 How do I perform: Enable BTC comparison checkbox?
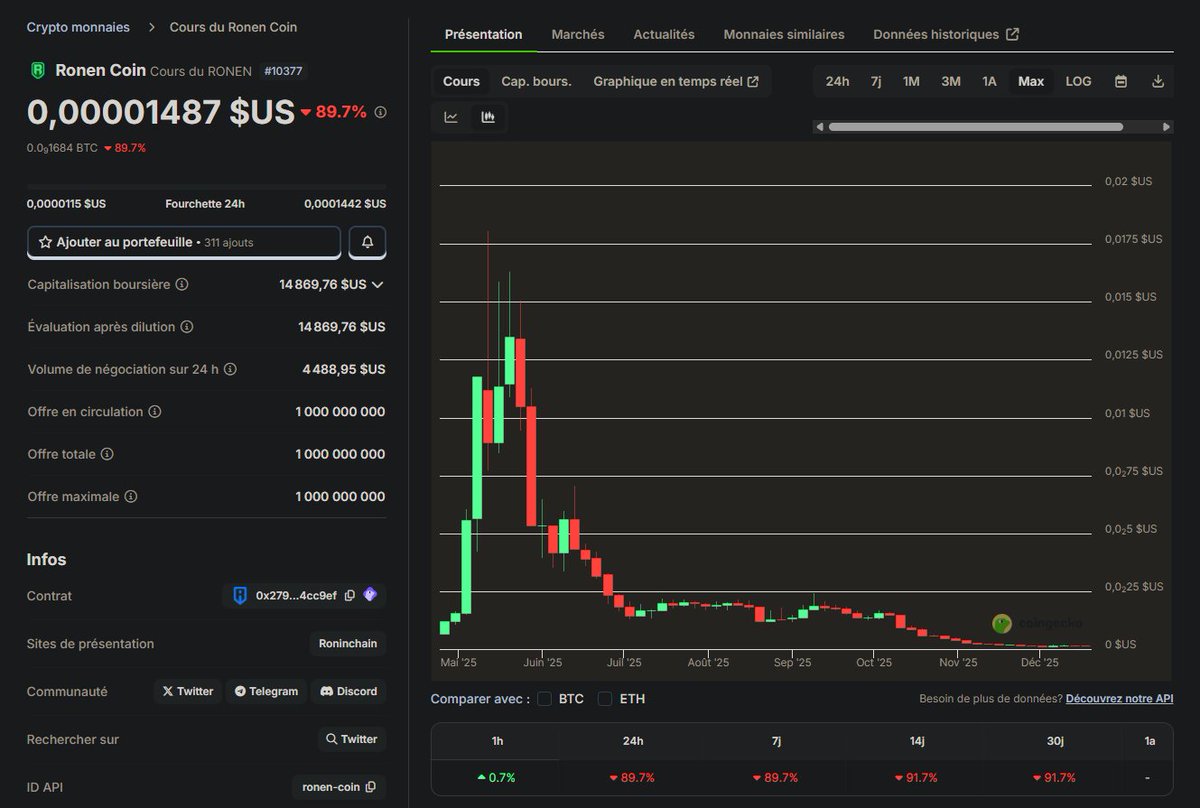click(x=544, y=699)
